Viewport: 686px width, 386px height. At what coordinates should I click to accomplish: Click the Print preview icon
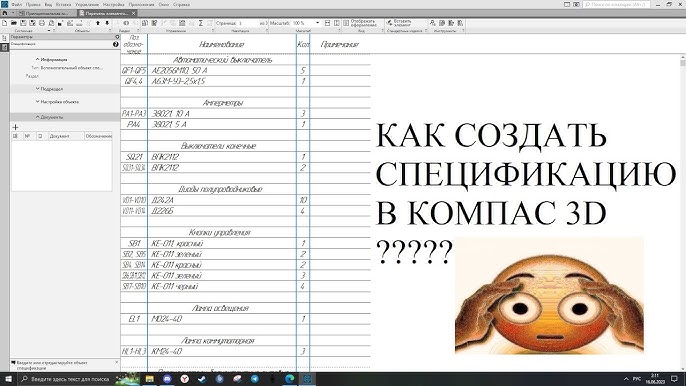coord(51,23)
